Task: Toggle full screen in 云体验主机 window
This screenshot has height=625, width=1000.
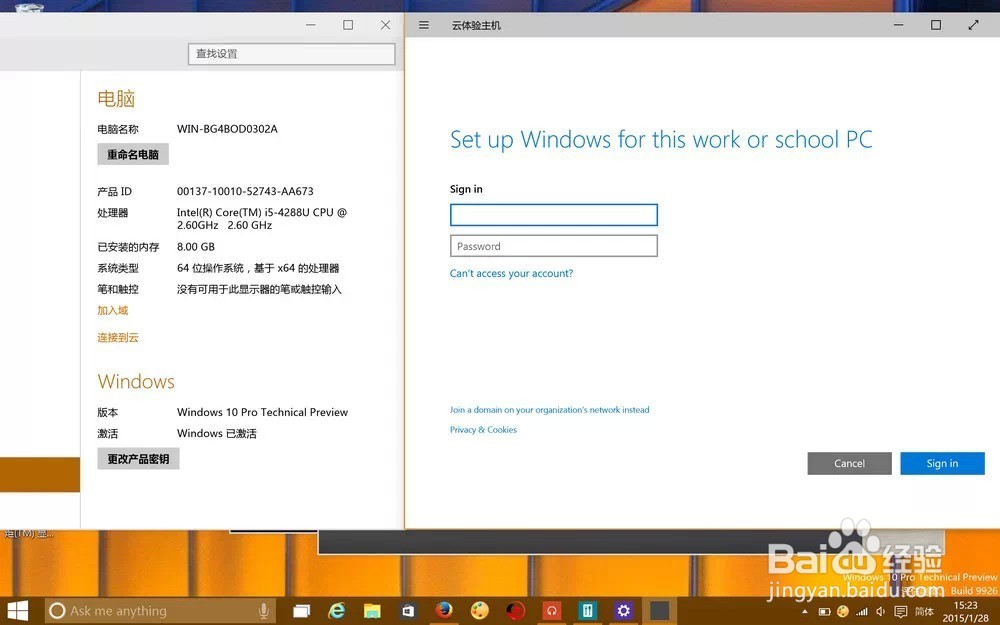Action: tap(973, 25)
